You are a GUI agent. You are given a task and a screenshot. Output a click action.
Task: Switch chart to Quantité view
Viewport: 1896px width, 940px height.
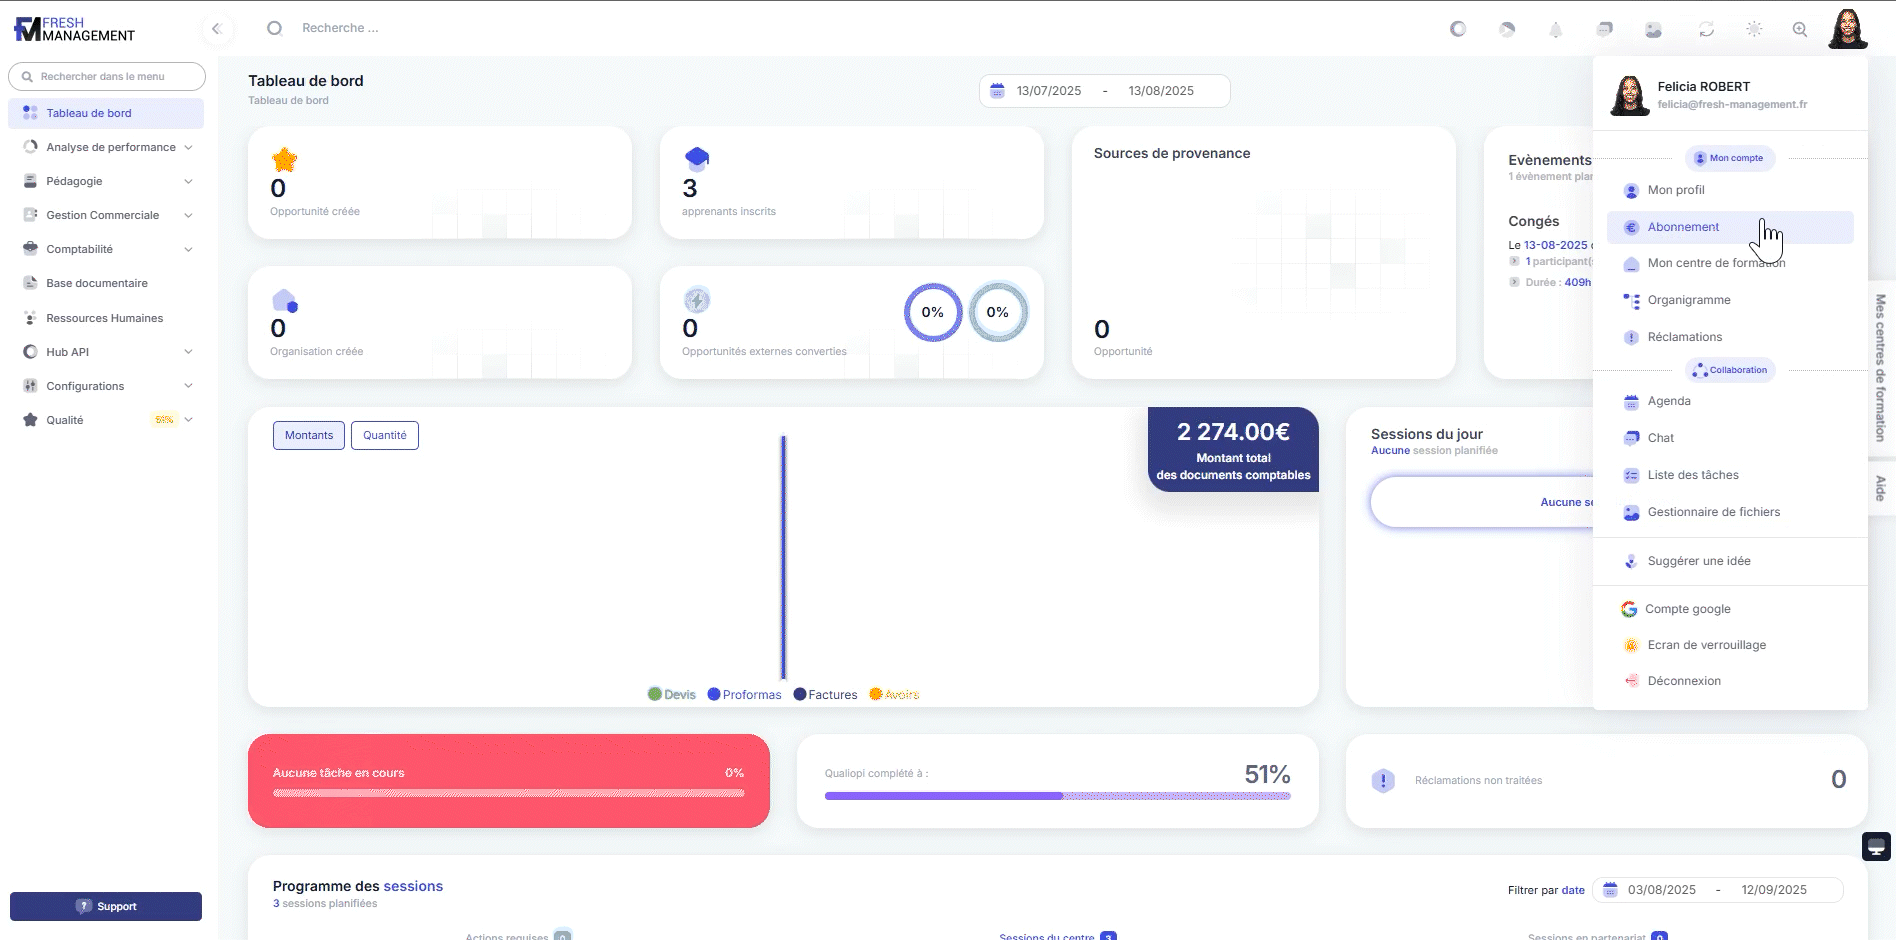[x=385, y=436]
